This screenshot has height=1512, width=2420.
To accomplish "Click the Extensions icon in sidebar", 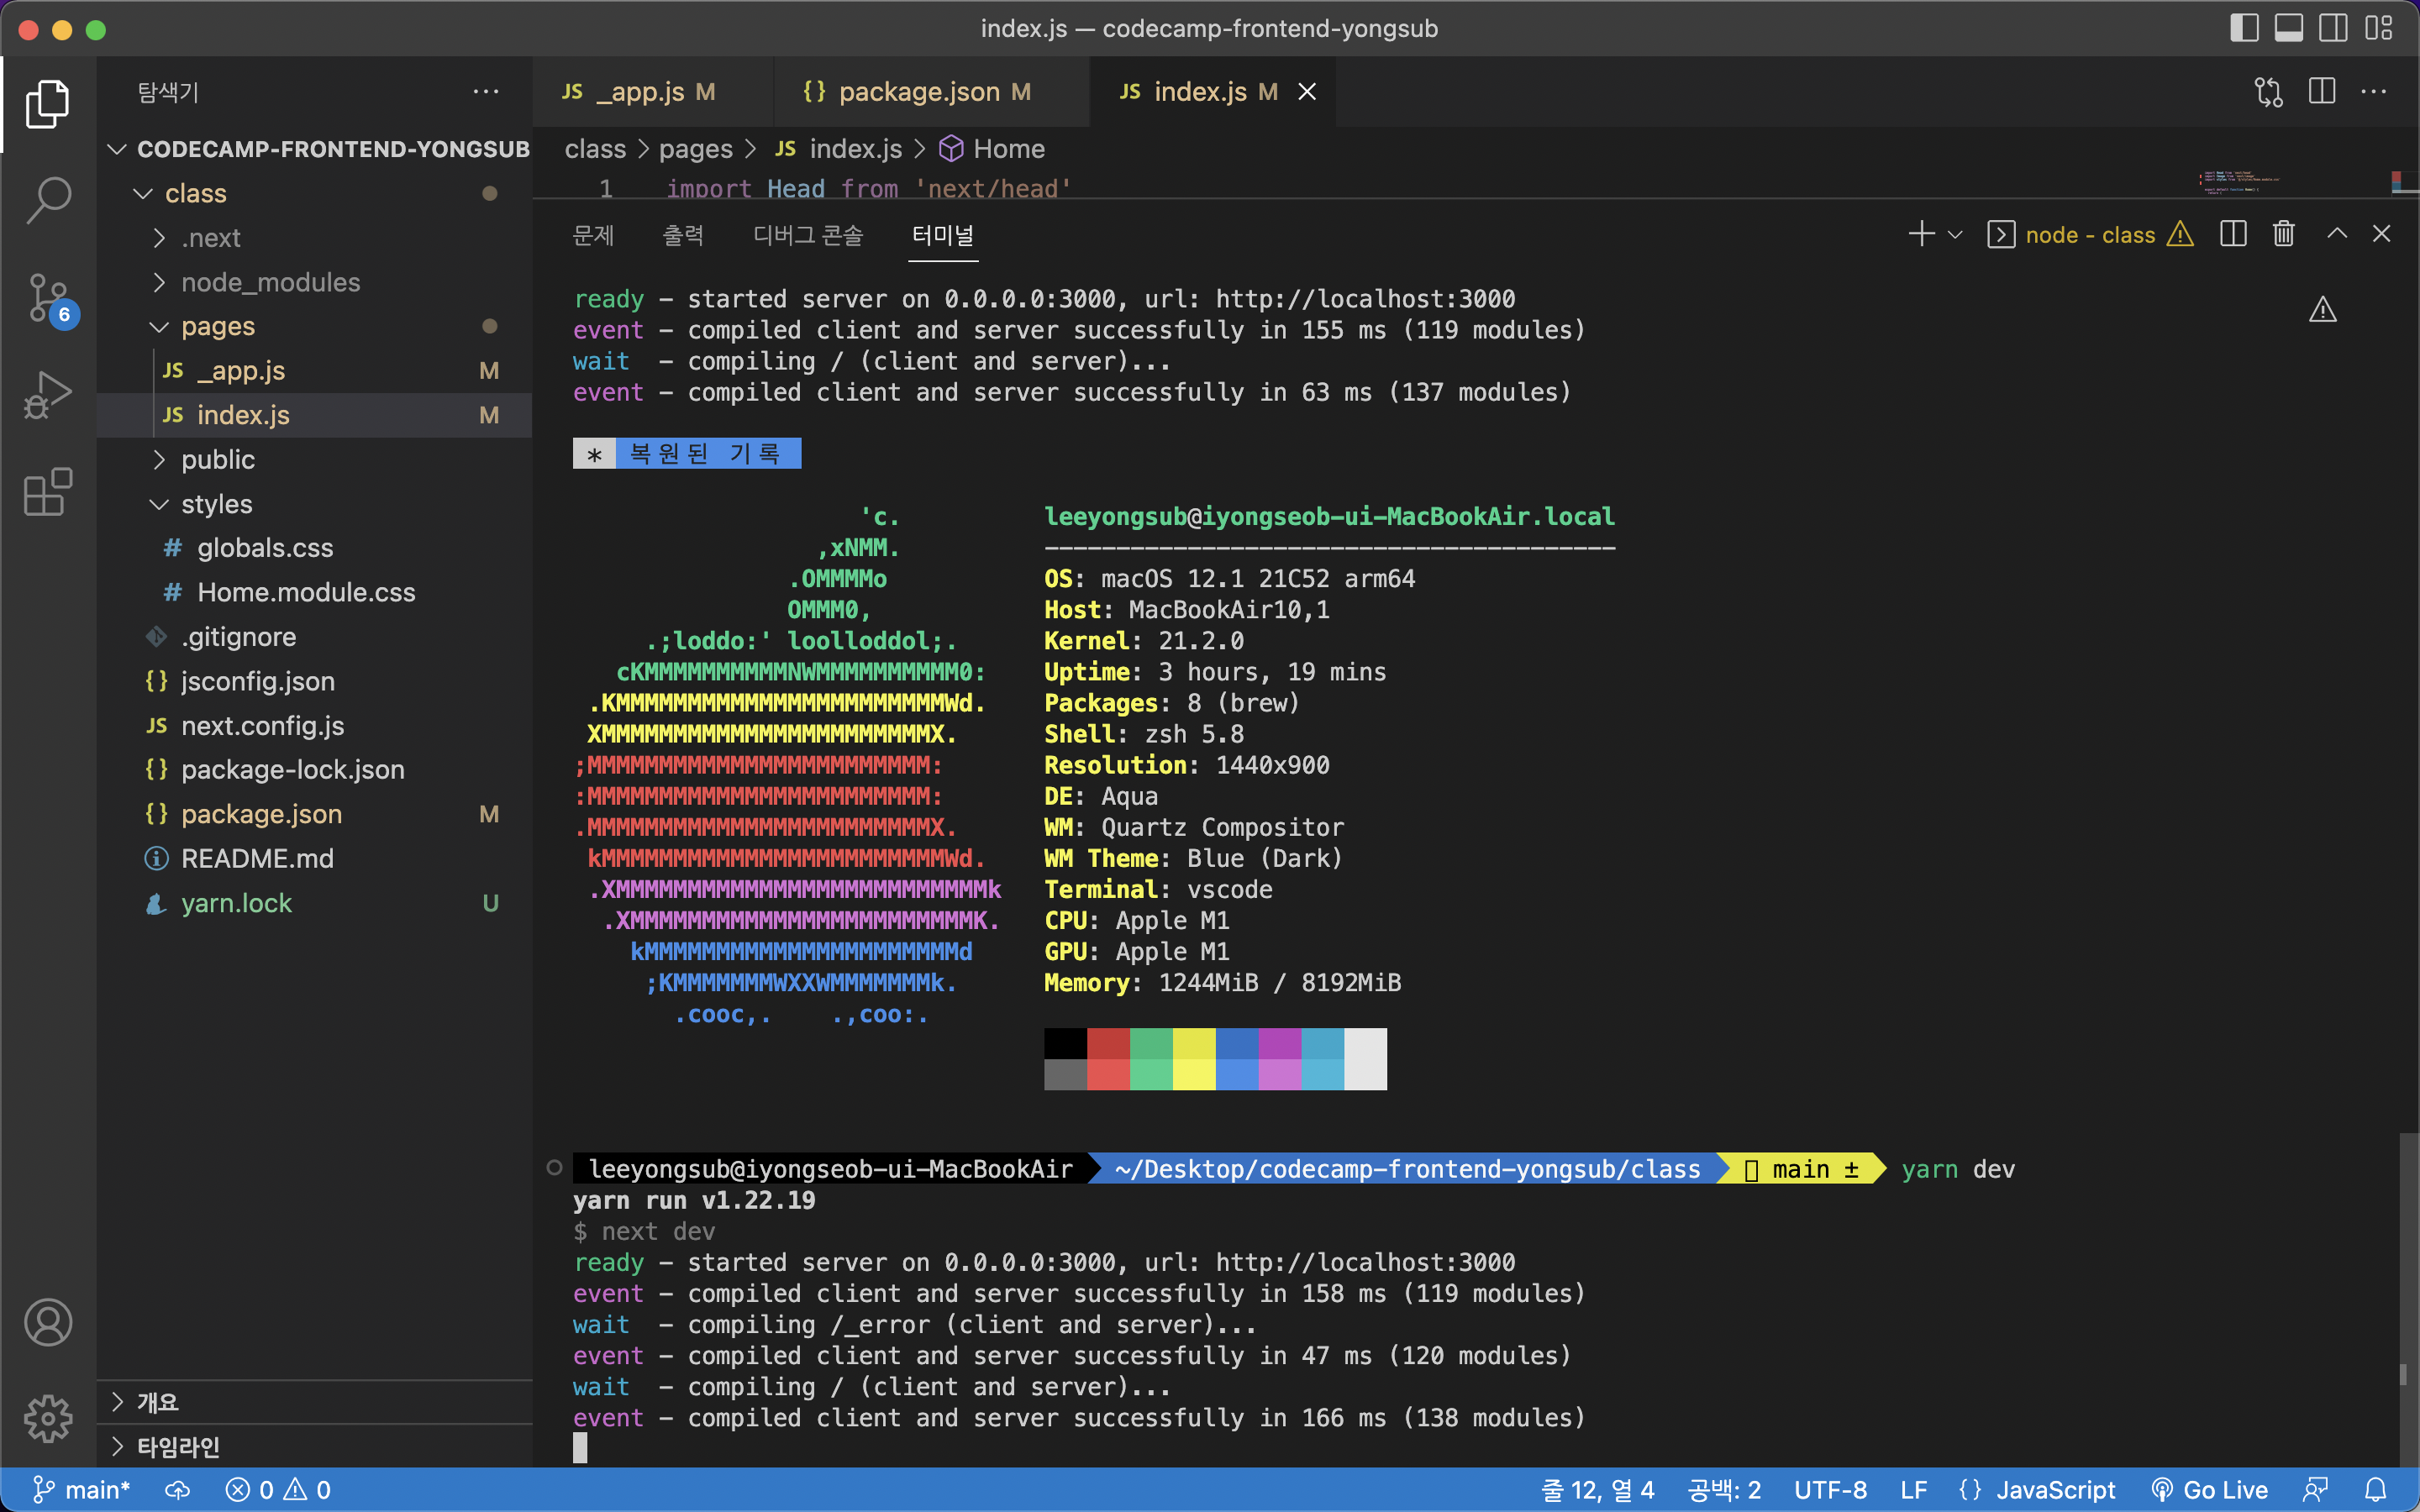I will coord(47,477).
